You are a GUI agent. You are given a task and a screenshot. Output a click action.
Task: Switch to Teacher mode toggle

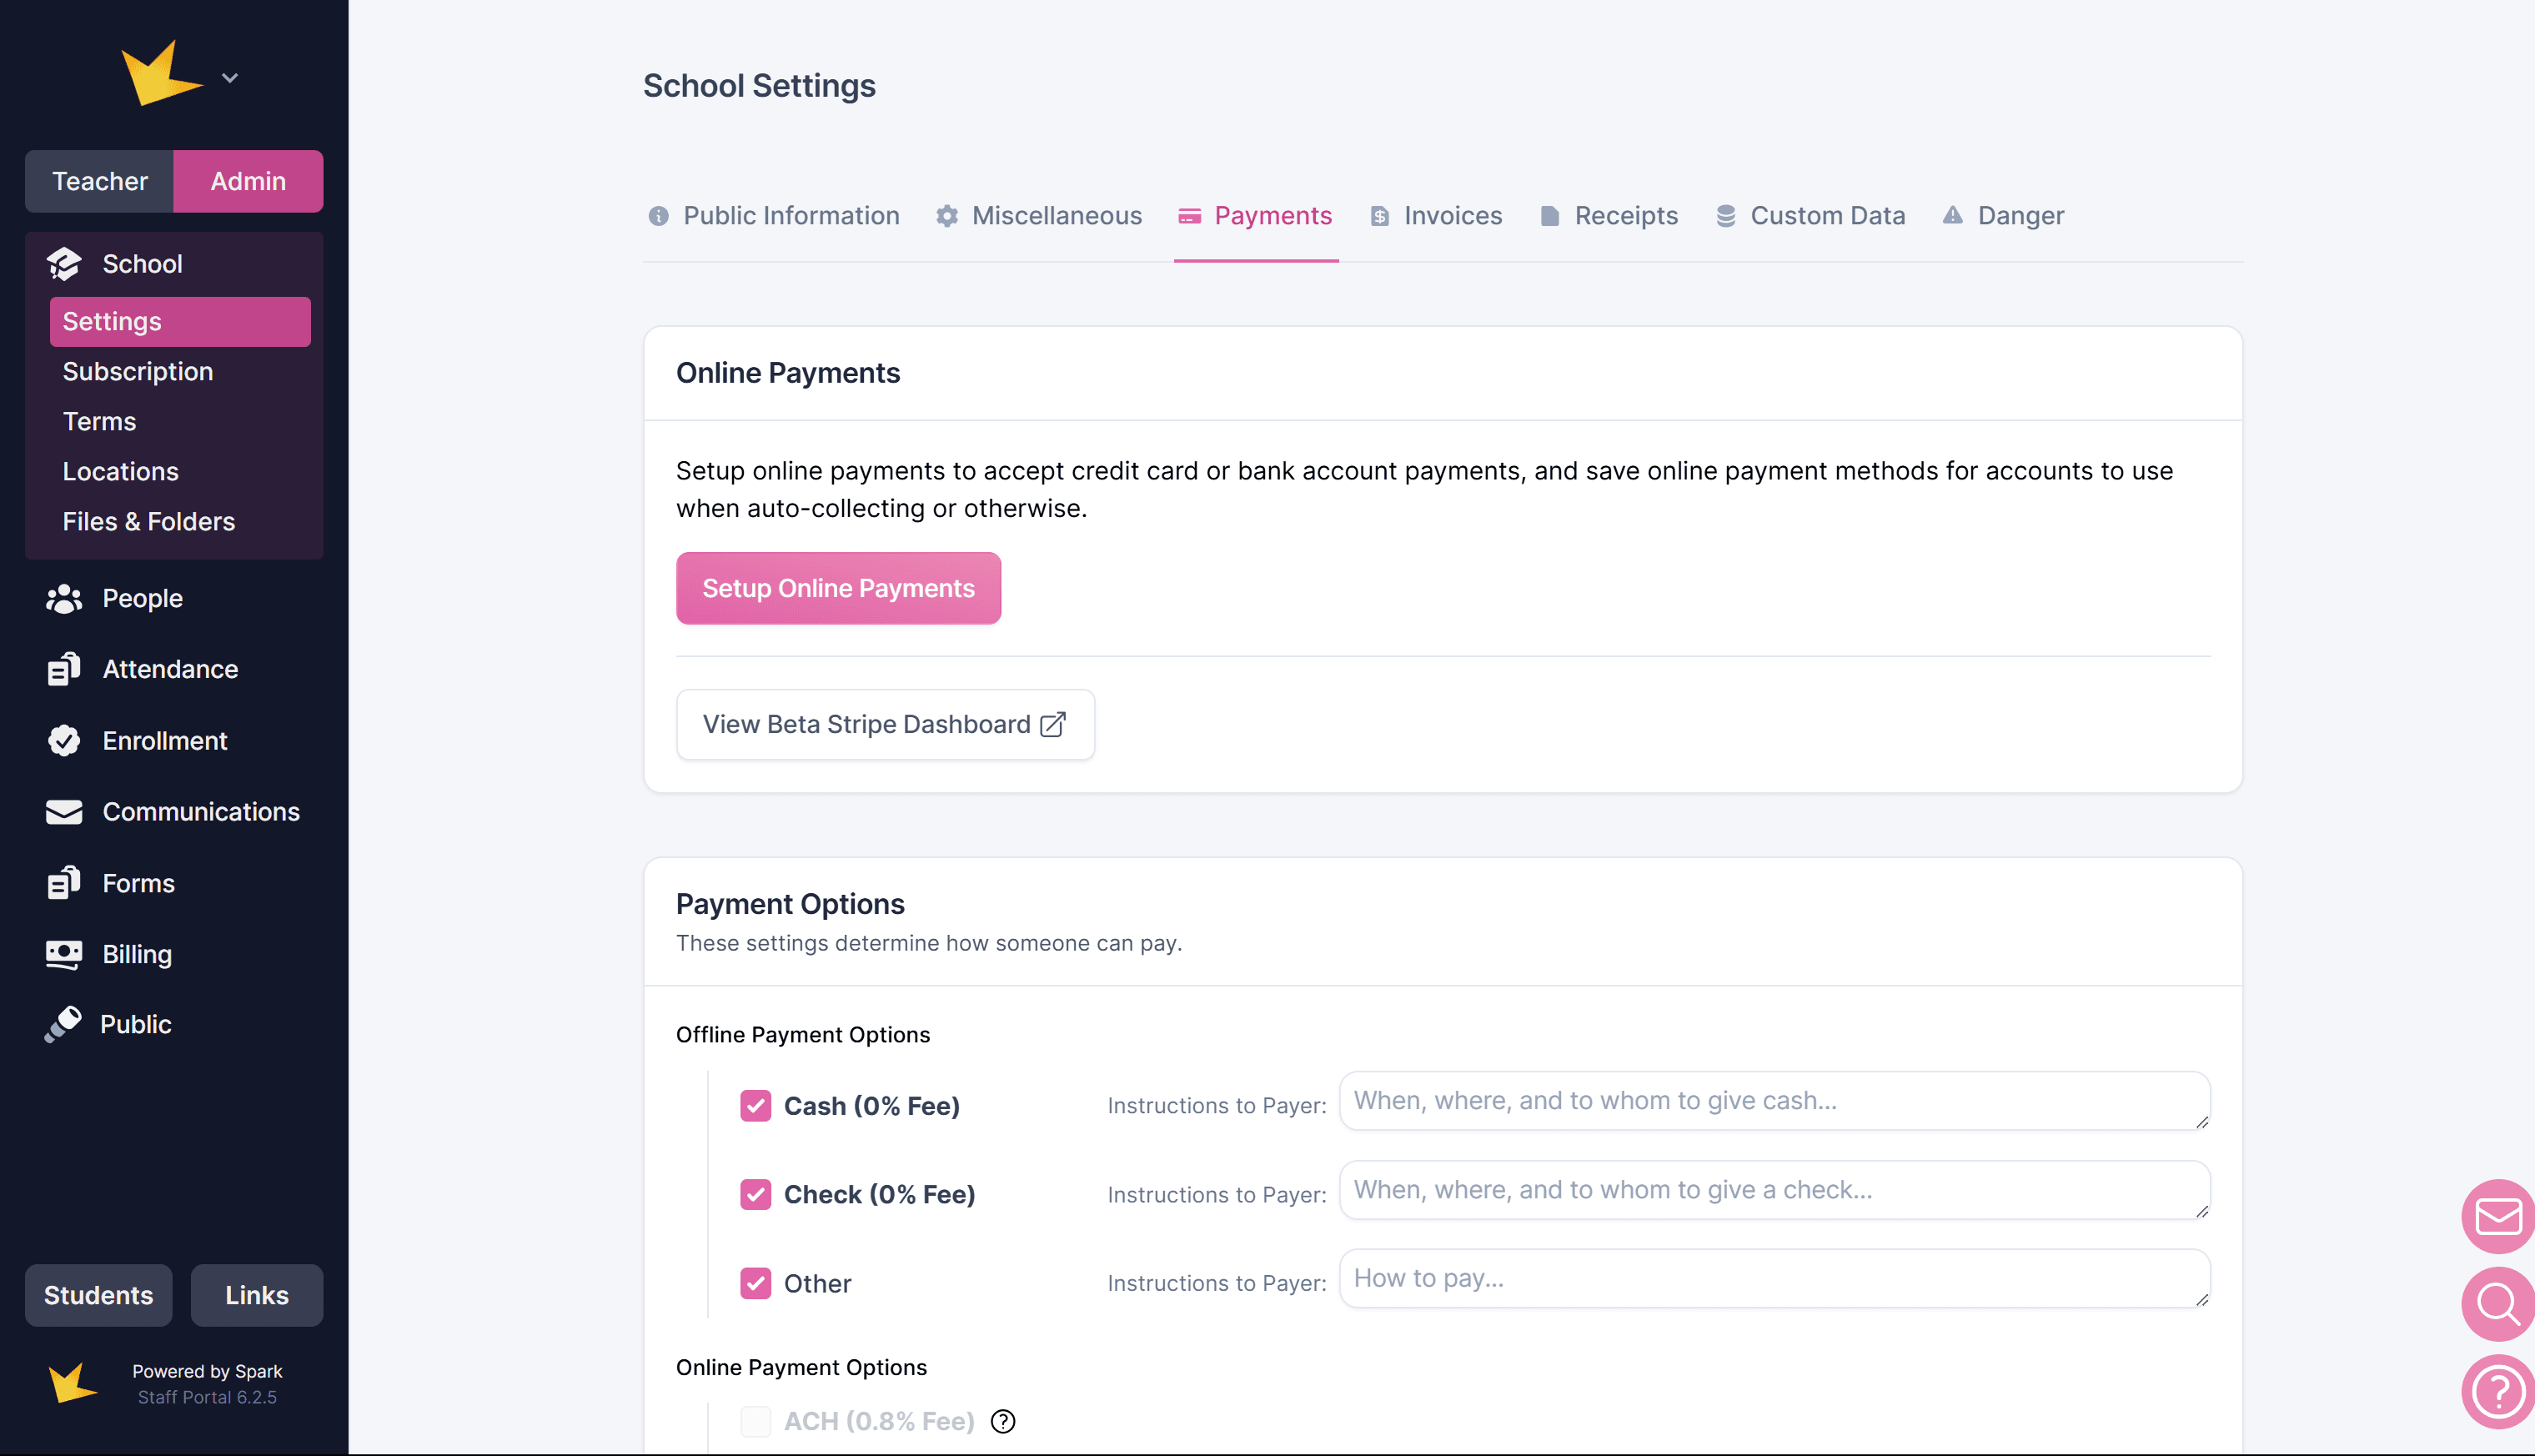(99, 181)
